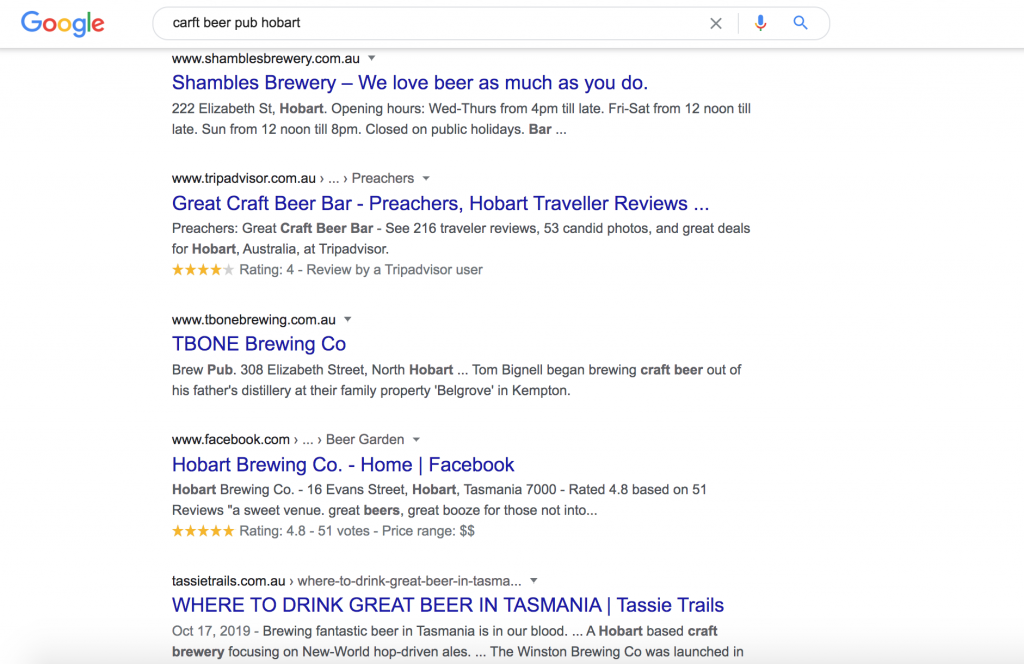Click the www.shamblesbrewery.com.au URL text
This screenshot has height=664, width=1024.
[266, 59]
